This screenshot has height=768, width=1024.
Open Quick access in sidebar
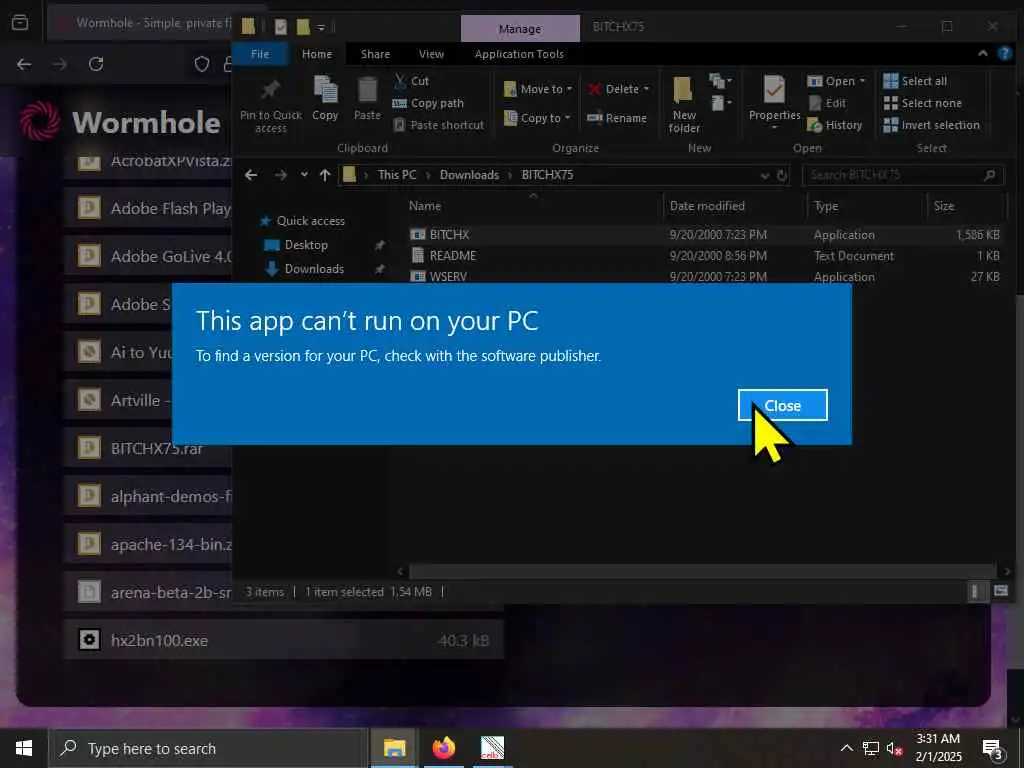tap(303, 221)
